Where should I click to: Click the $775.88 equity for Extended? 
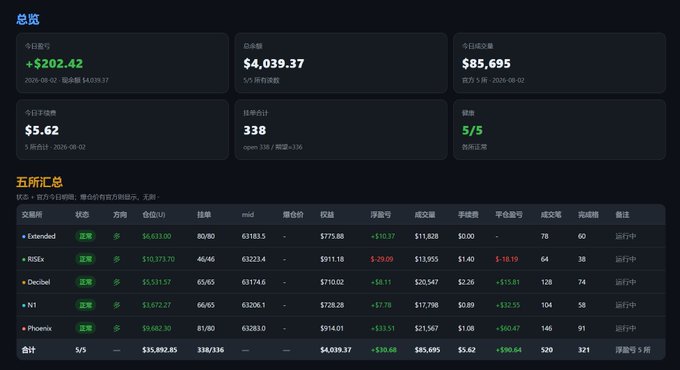tap(332, 236)
